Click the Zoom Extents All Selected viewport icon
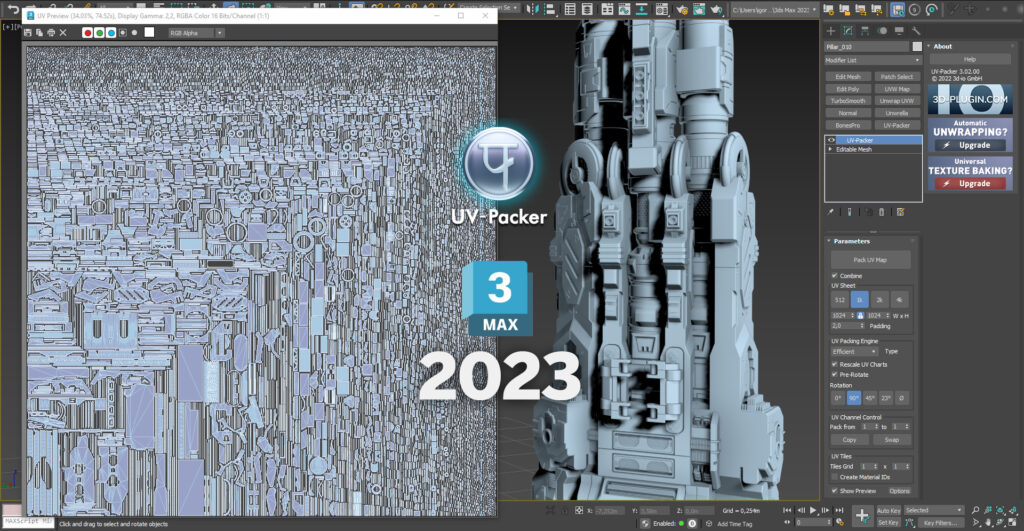This screenshot has height=531, width=1024. click(1013, 510)
